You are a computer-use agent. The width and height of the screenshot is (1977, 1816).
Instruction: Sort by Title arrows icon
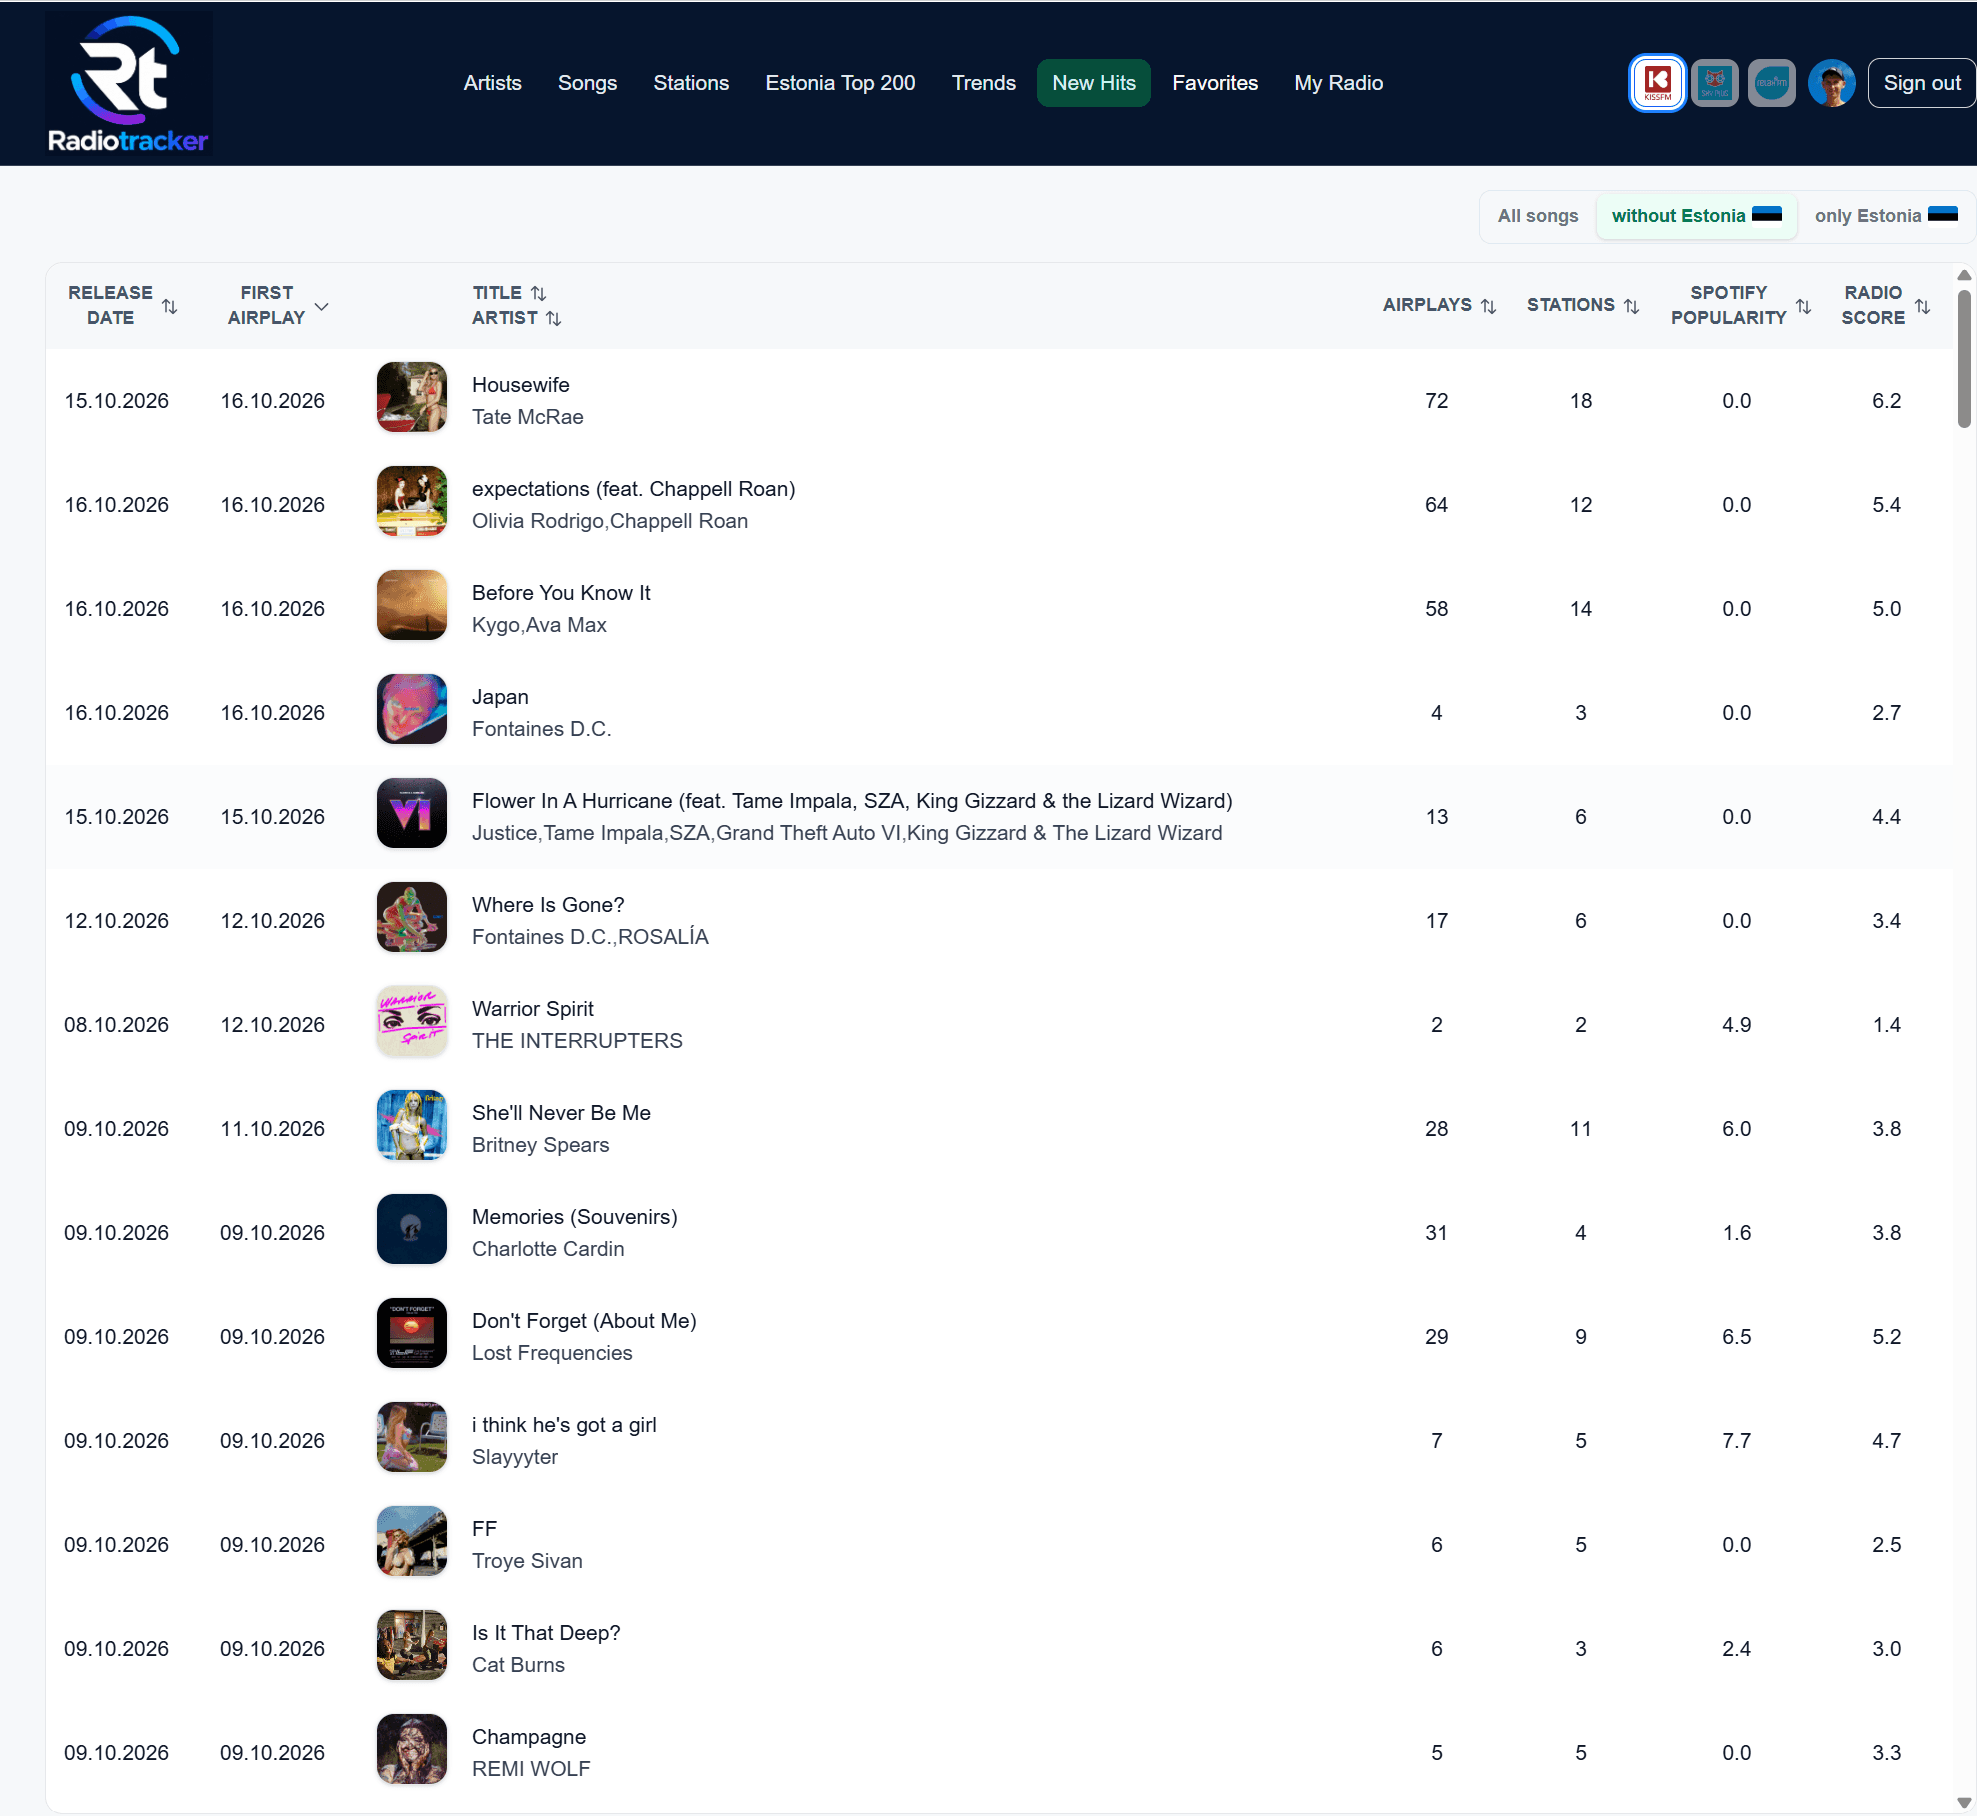tap(538, 293)
